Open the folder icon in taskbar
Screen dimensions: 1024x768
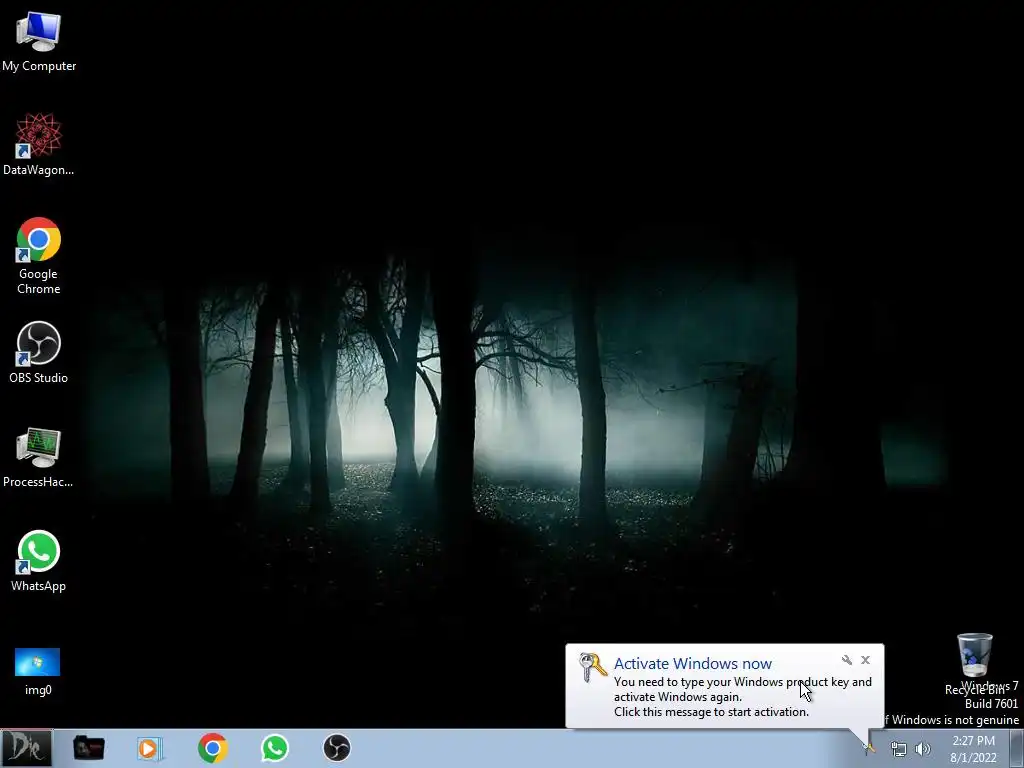click(89, 748)
